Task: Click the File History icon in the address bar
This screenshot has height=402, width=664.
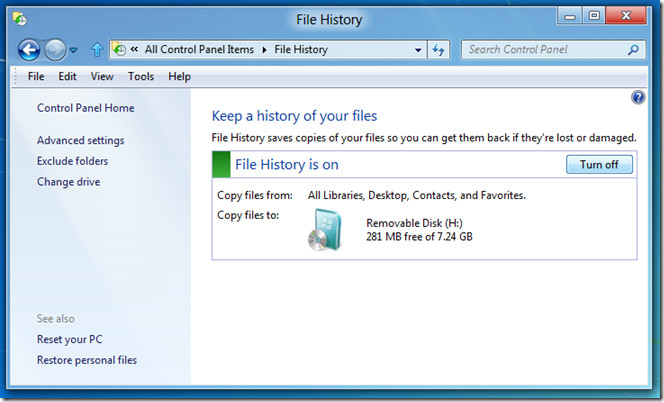Action: (119, 49)
